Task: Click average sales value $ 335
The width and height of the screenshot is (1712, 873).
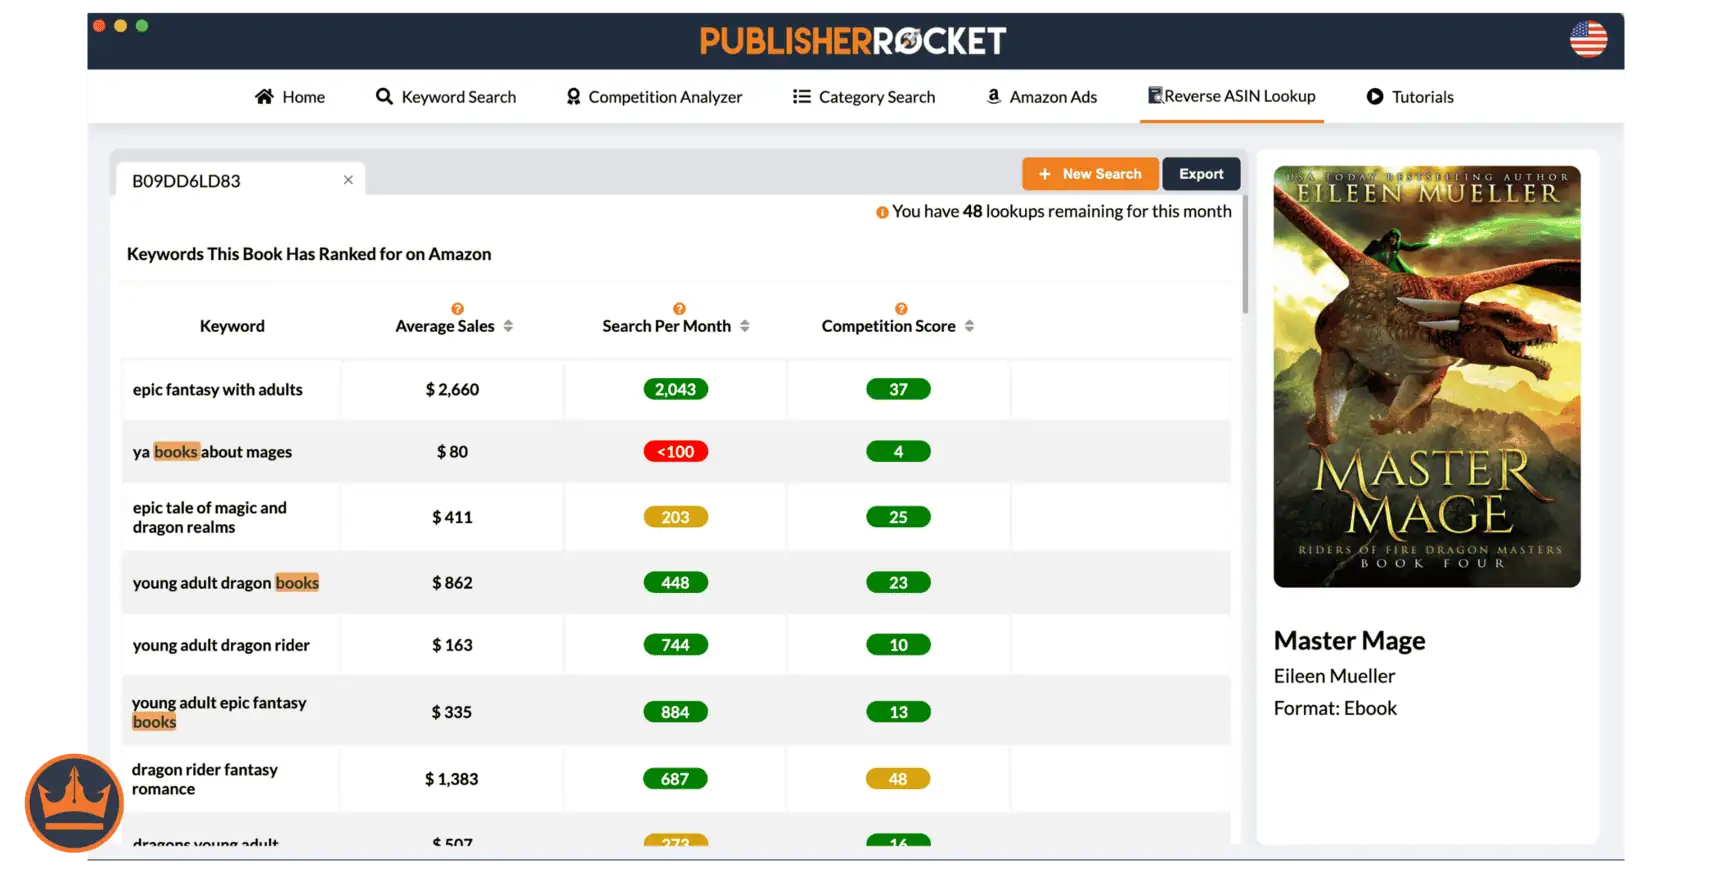Action: (x=452, y=712)
